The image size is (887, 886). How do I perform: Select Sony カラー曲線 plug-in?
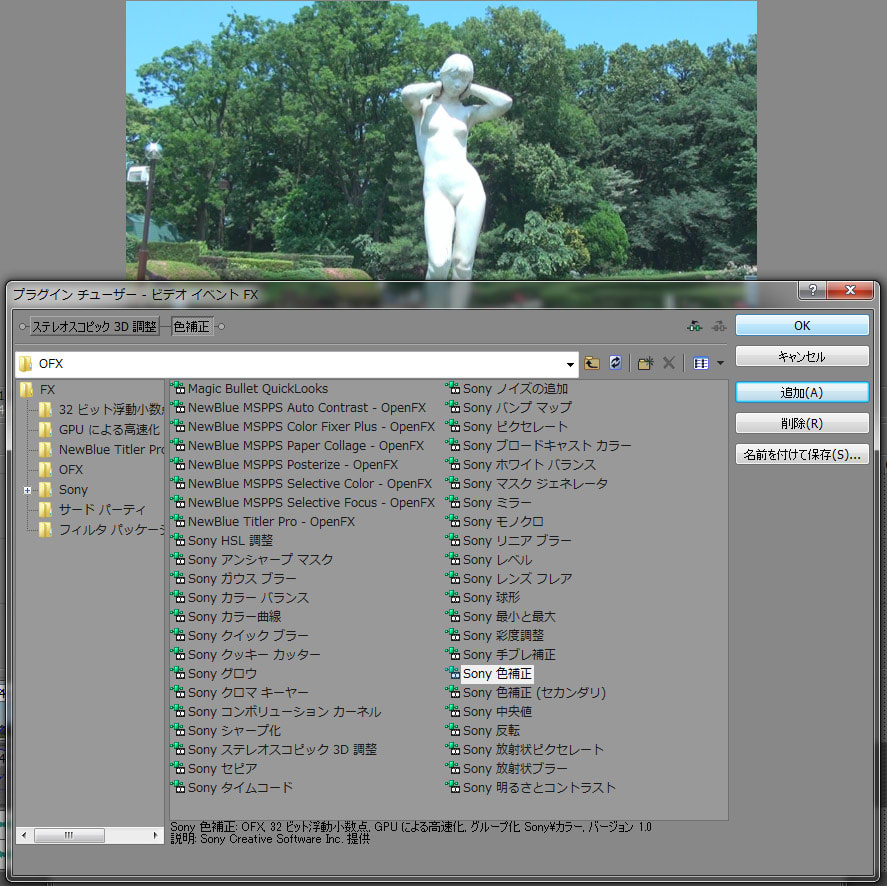click(x=226, y=617)
